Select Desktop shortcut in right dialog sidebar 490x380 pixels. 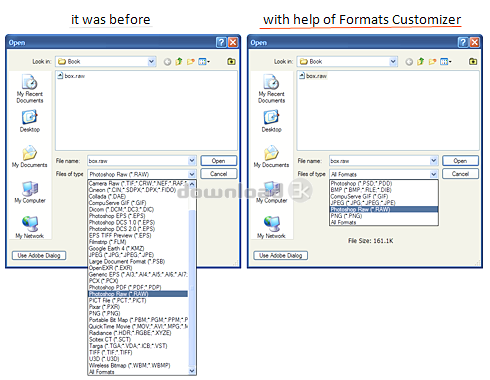(x=271, y=121)
